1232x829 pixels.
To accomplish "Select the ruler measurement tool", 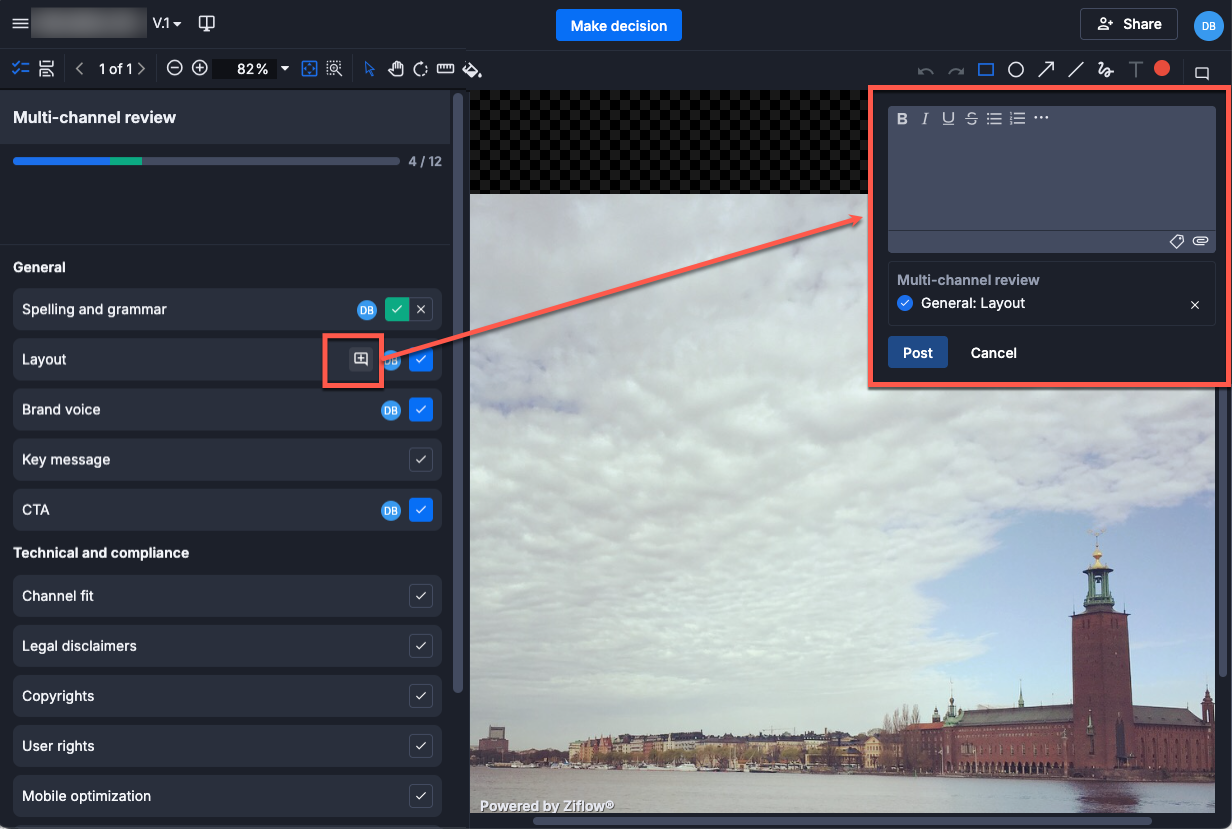I will point(446,69).
